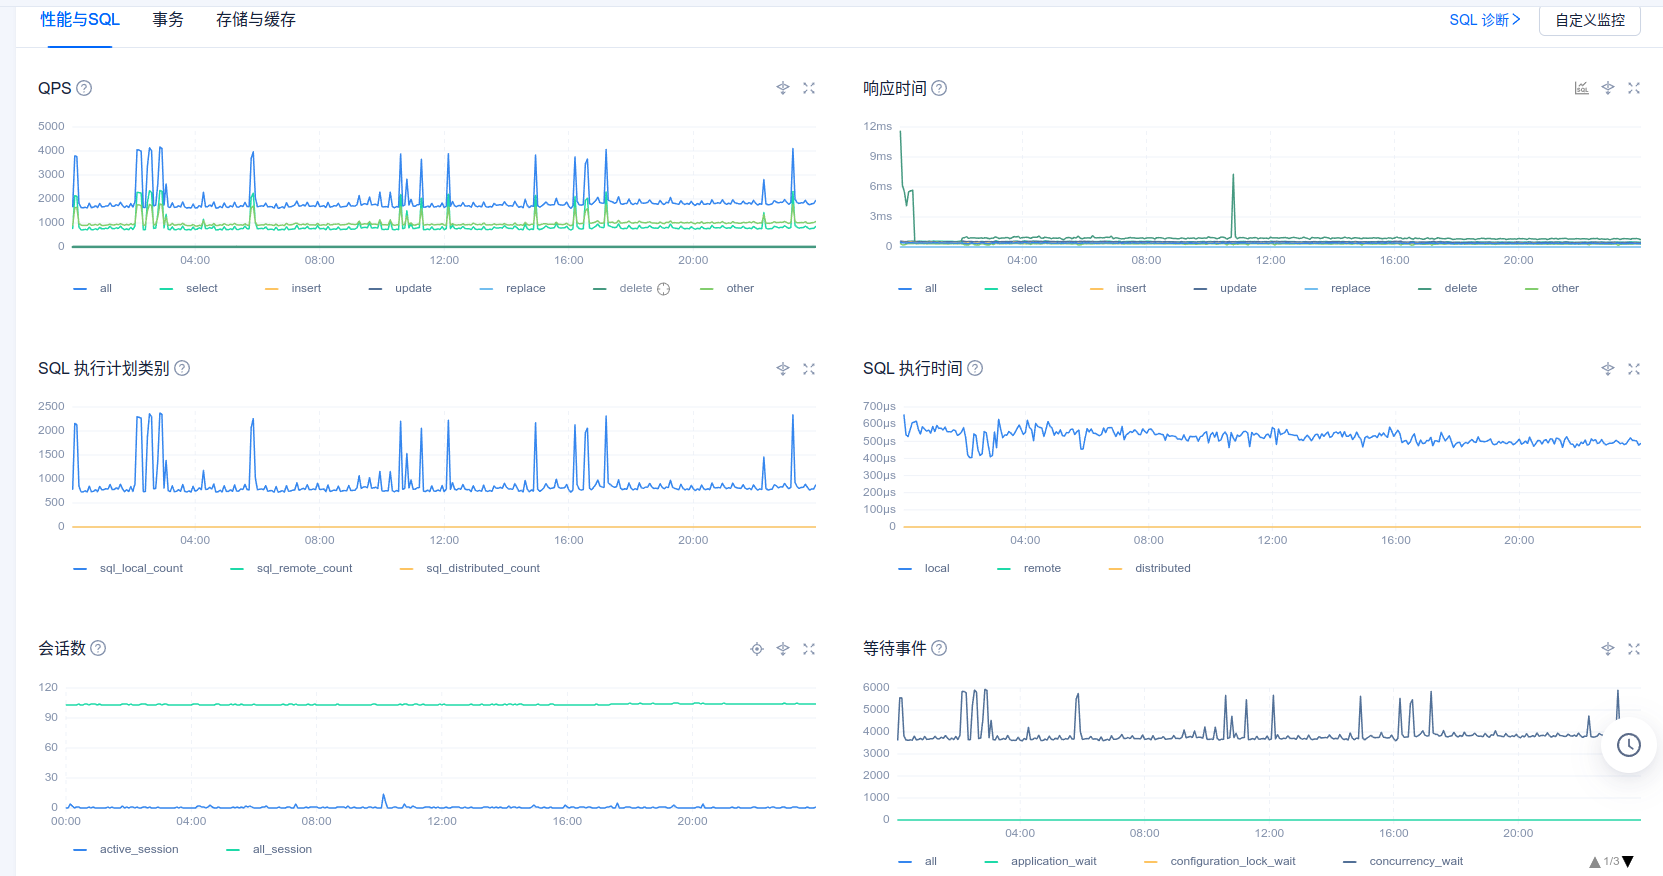Viewport: 1663px width, 876px height.
Task: Pin the QPS chart
Action: pos(783,88)
